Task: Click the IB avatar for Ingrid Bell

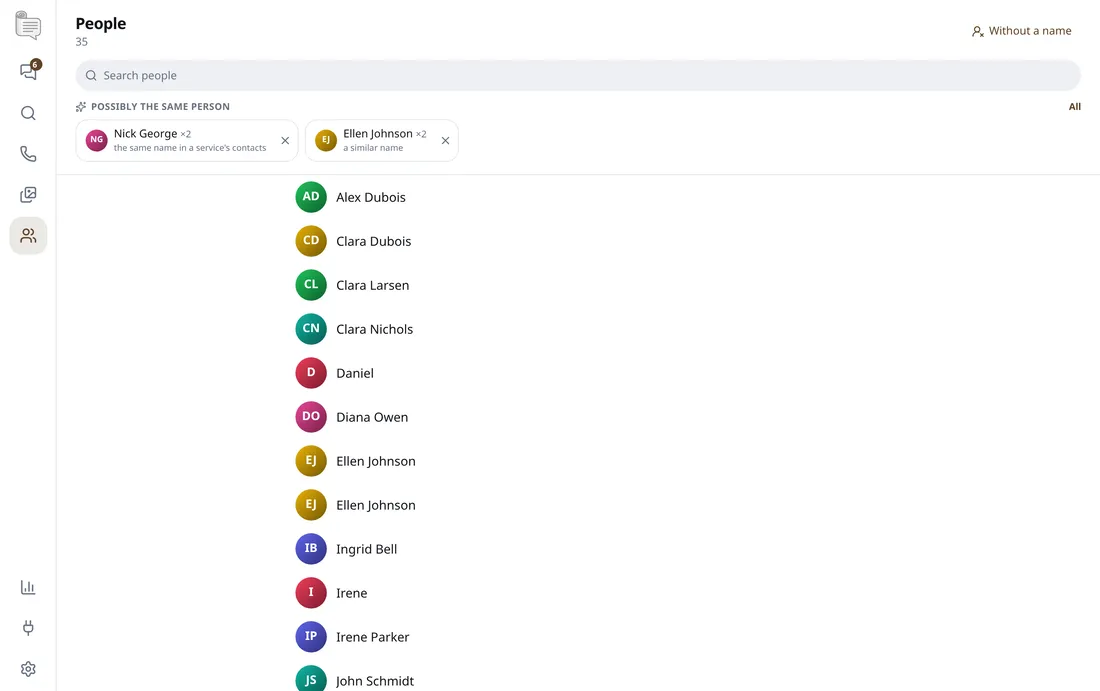Action: click(x=311, y=549)
